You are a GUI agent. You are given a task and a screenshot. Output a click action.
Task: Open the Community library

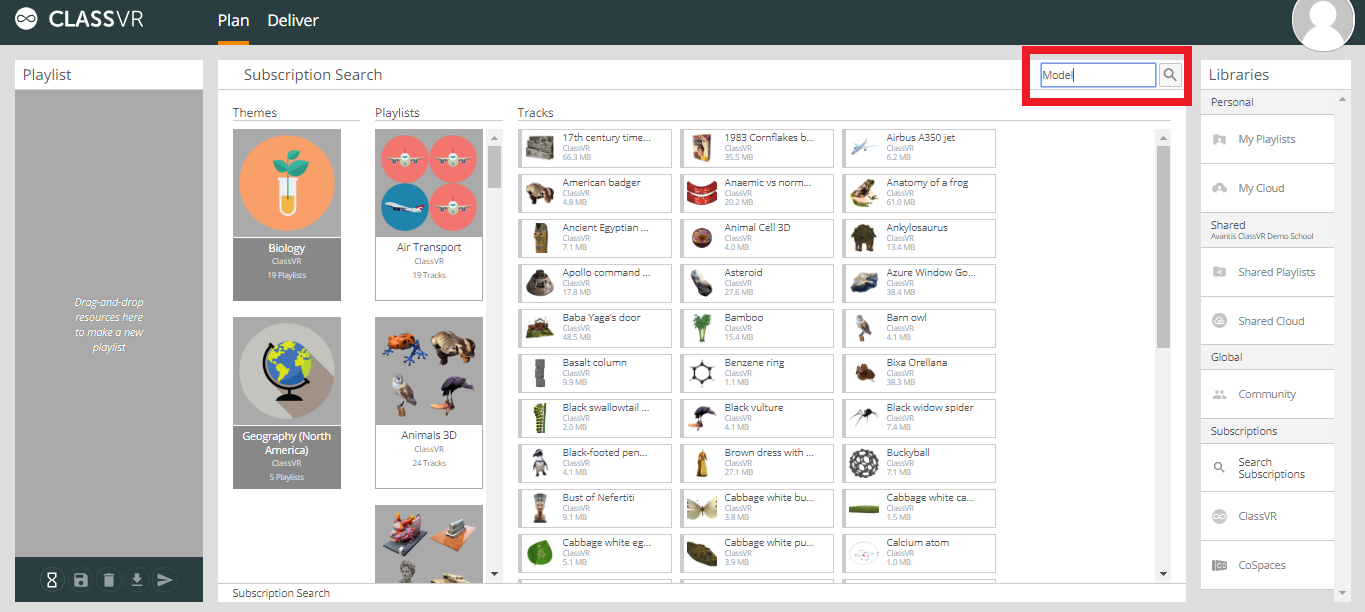tap(1268, 394)
